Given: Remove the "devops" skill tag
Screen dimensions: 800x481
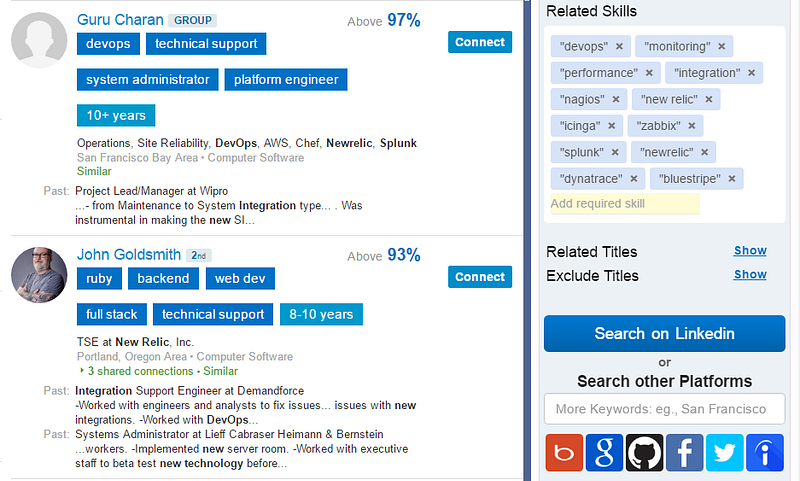Looking at the screenshot, I should click(619, 46).
